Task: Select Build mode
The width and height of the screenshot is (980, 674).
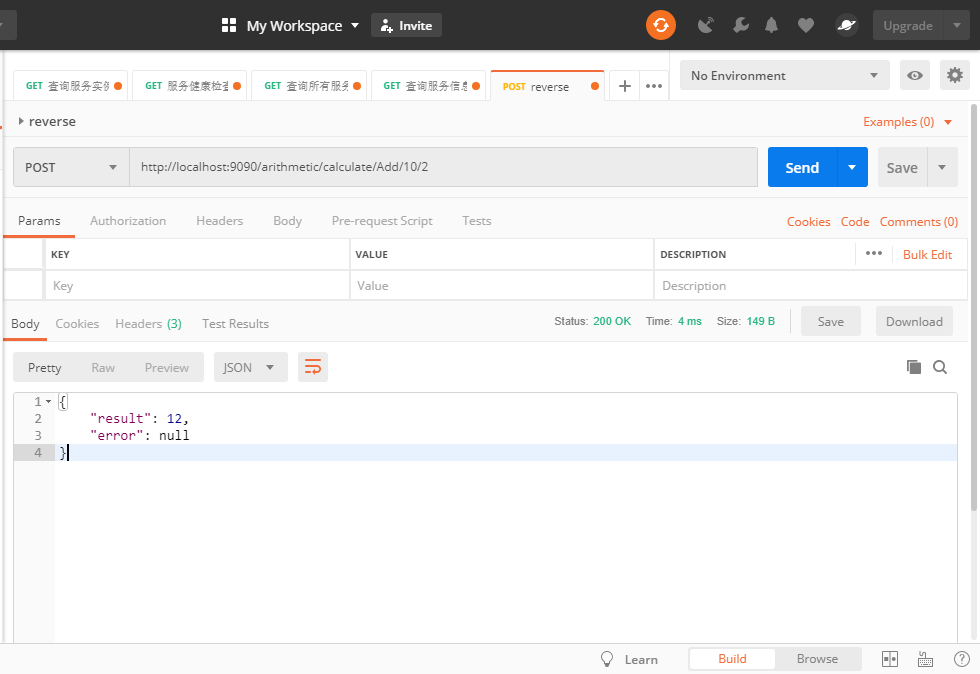Action: [732, 659]
